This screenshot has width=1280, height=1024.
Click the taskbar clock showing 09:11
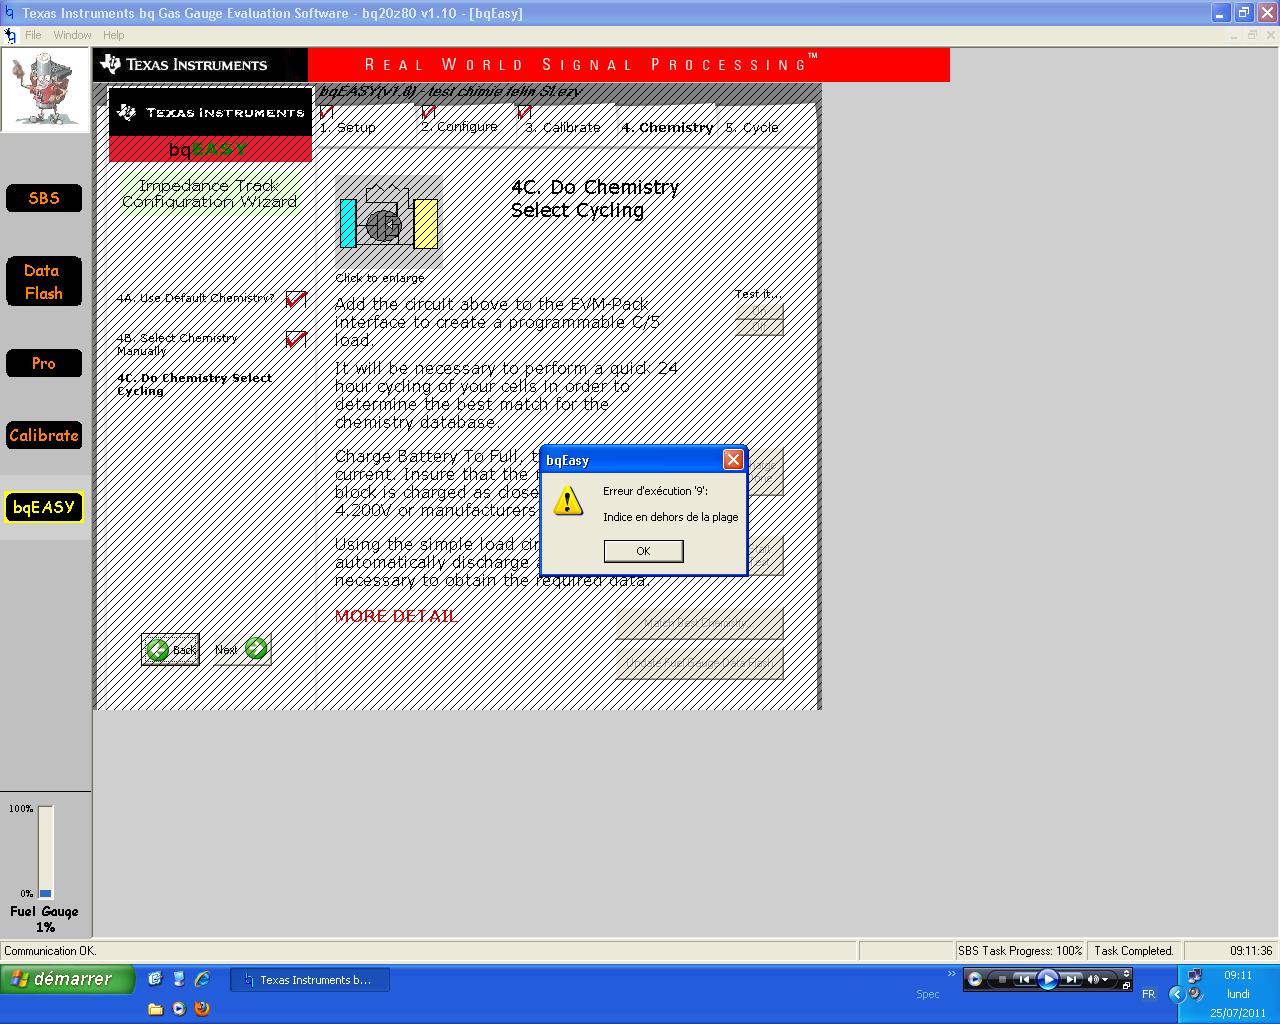(1238, 975)
